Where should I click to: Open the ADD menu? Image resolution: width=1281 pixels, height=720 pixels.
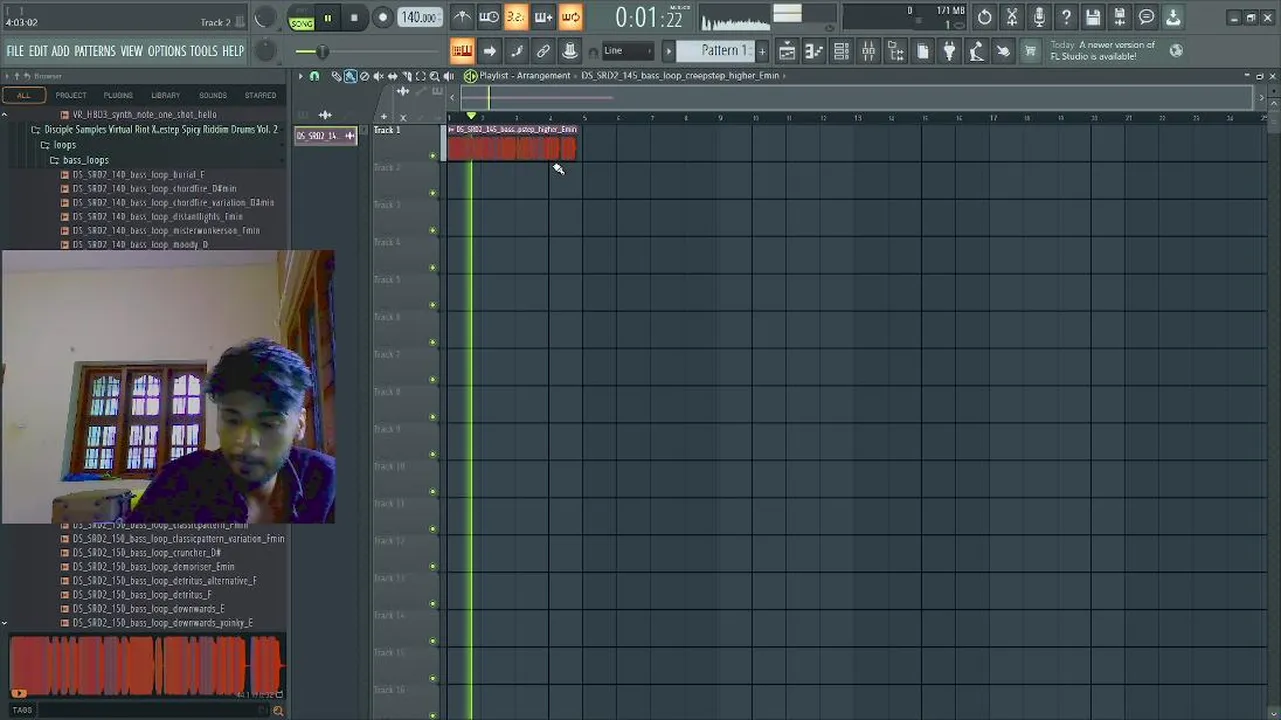tap(60, 51)
